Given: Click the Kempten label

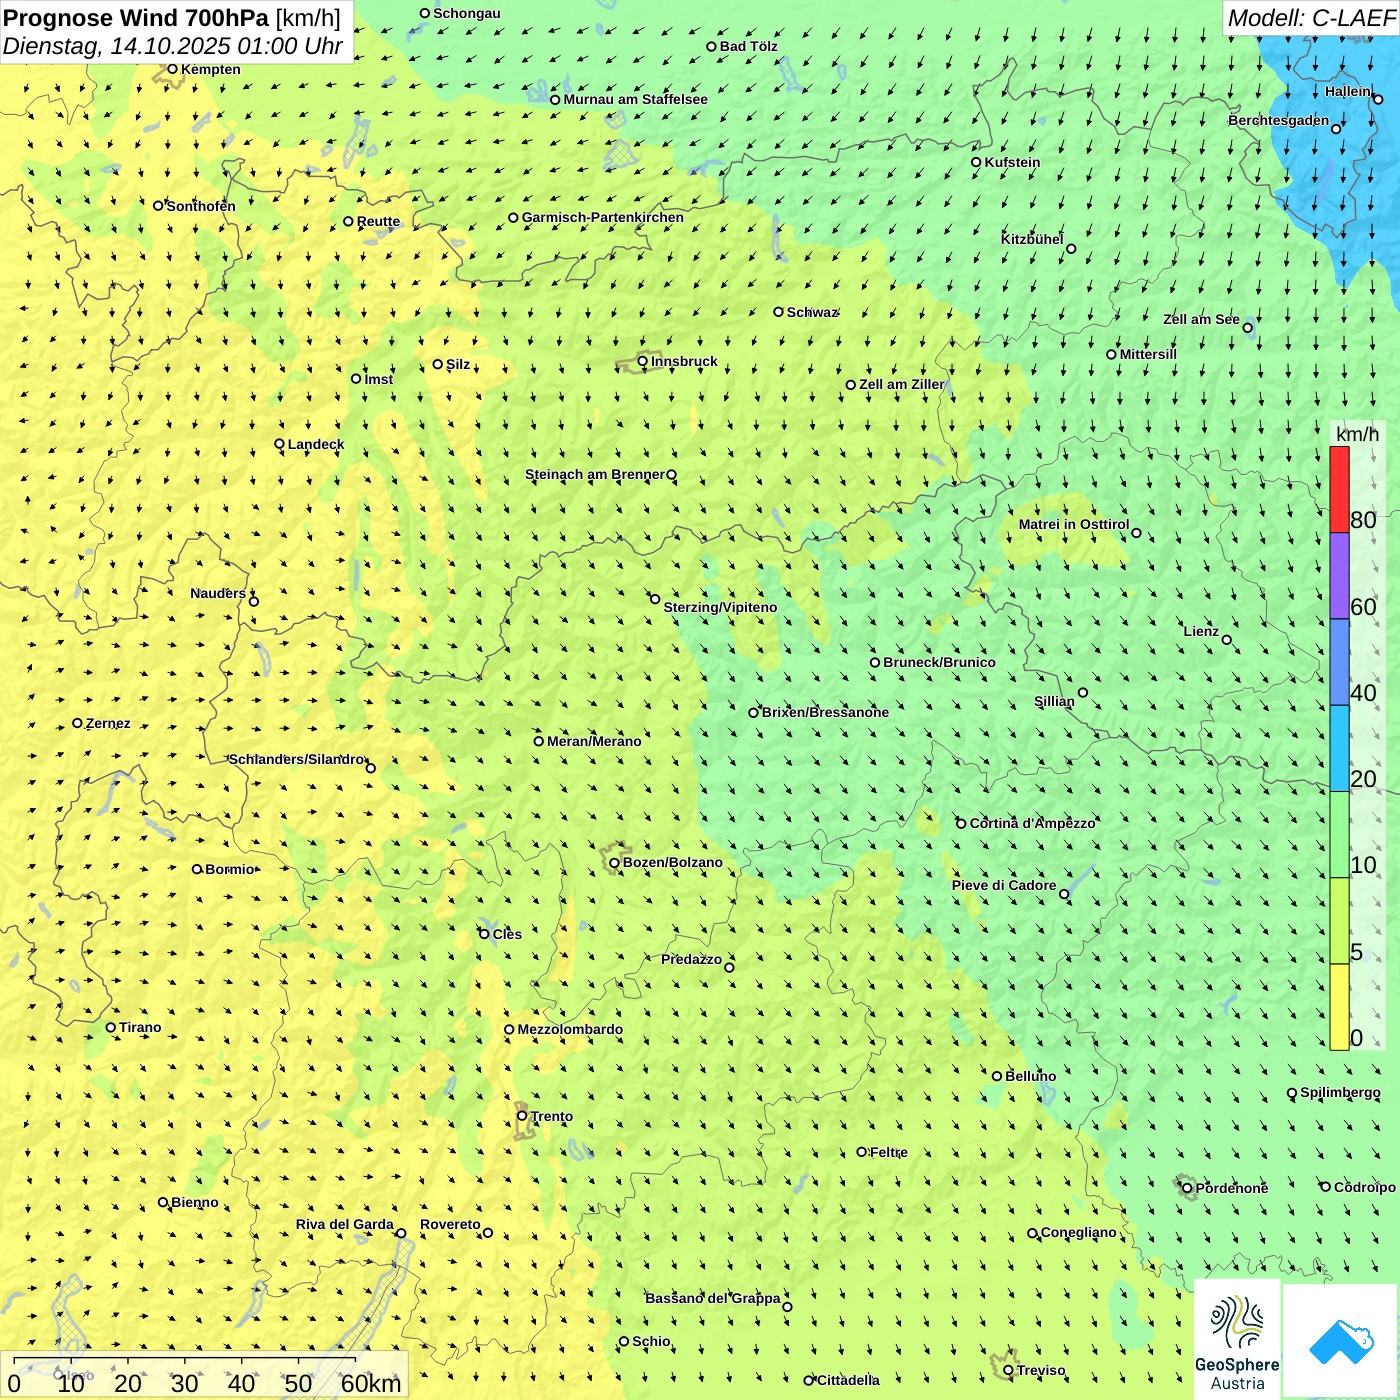Looking at the screenshot, I should 210,70.
